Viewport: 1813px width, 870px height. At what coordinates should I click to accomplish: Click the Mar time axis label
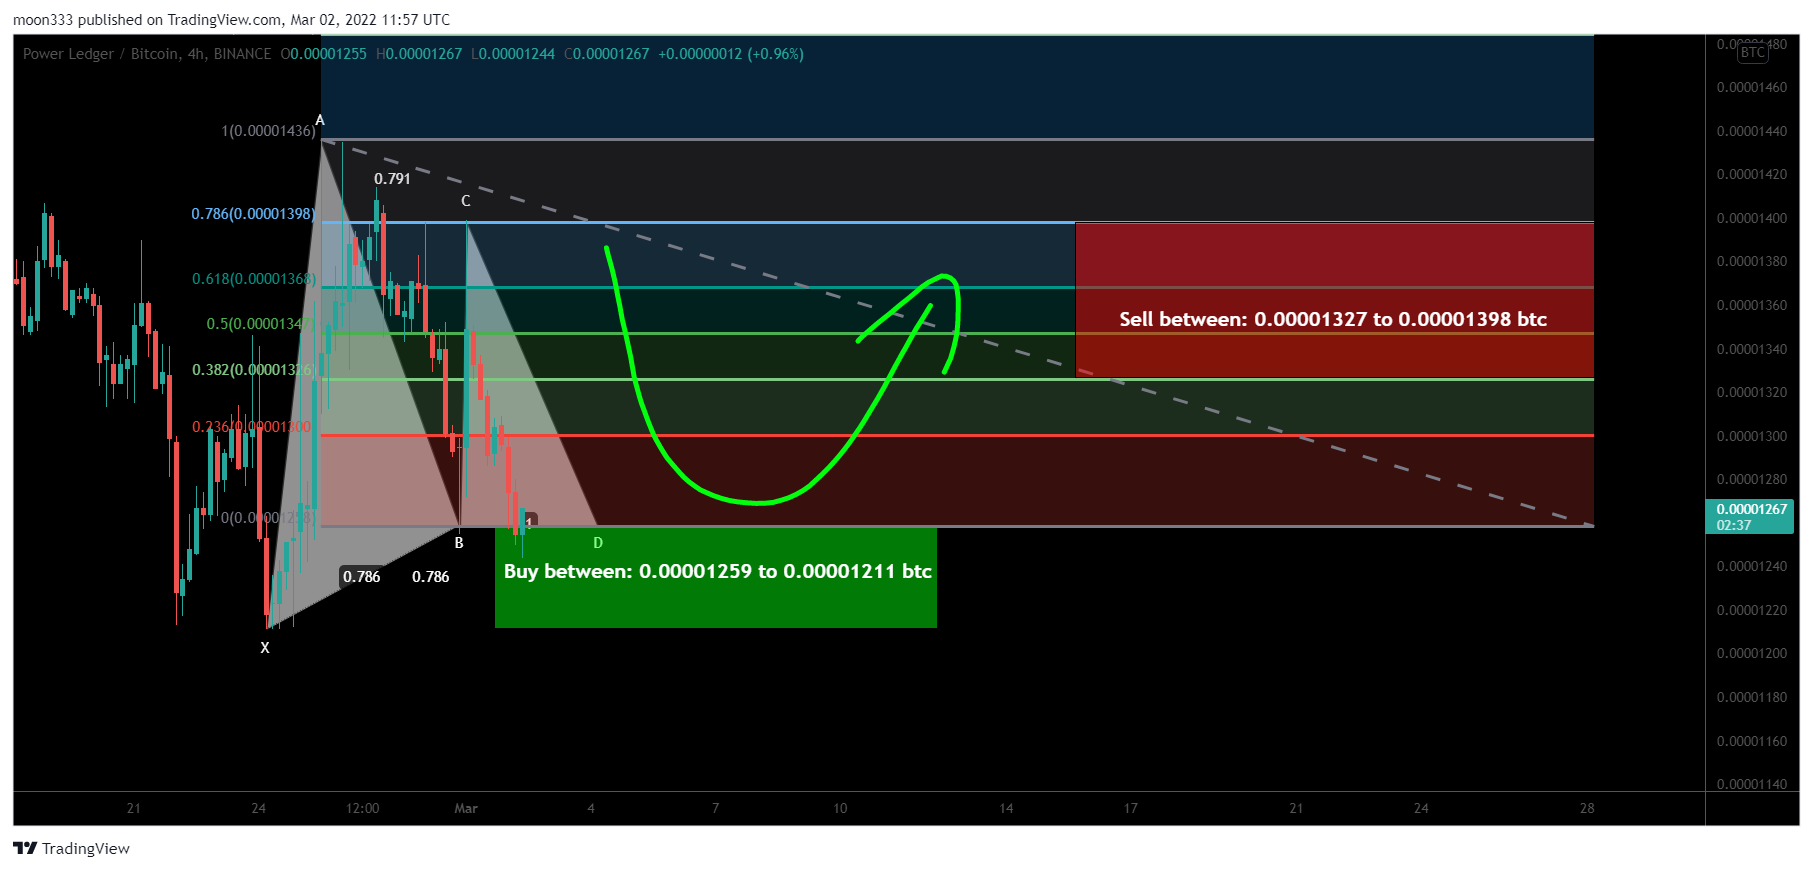tap(466, 808)
